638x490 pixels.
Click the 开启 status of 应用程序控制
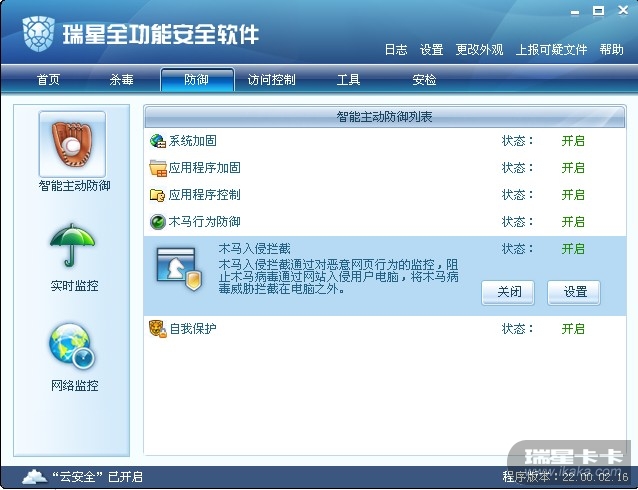tap(573, 195)
